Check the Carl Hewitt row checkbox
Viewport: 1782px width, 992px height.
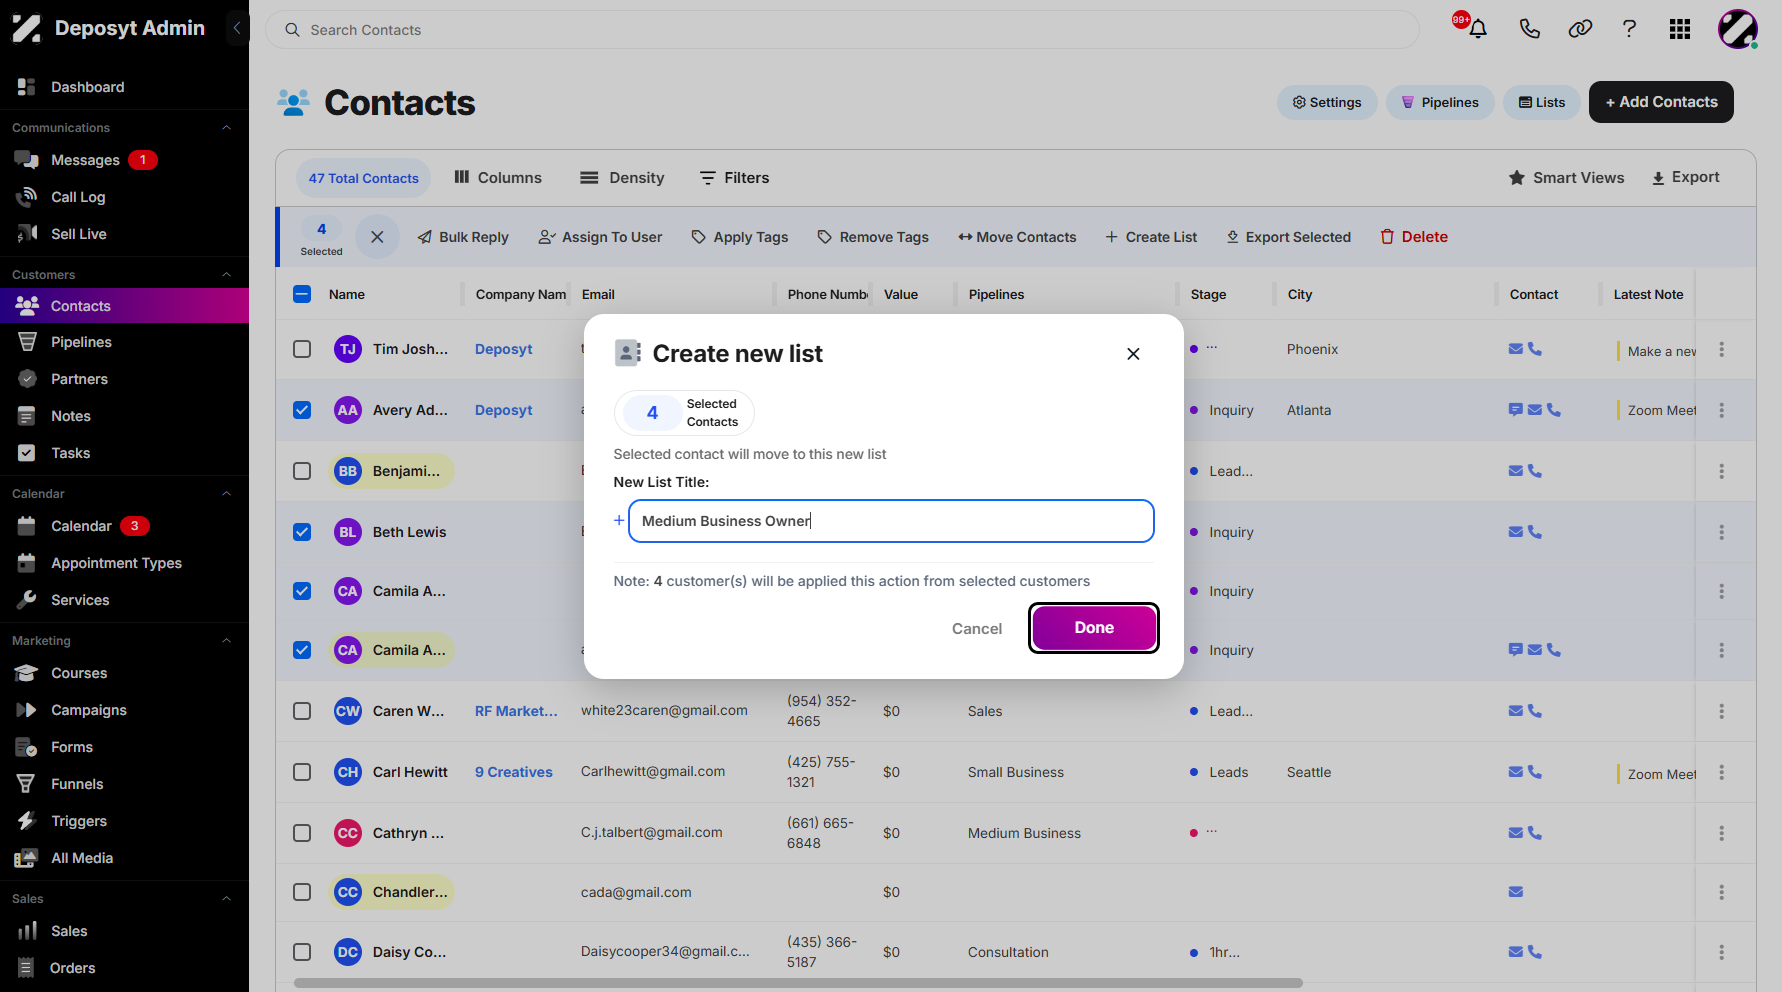302,772
